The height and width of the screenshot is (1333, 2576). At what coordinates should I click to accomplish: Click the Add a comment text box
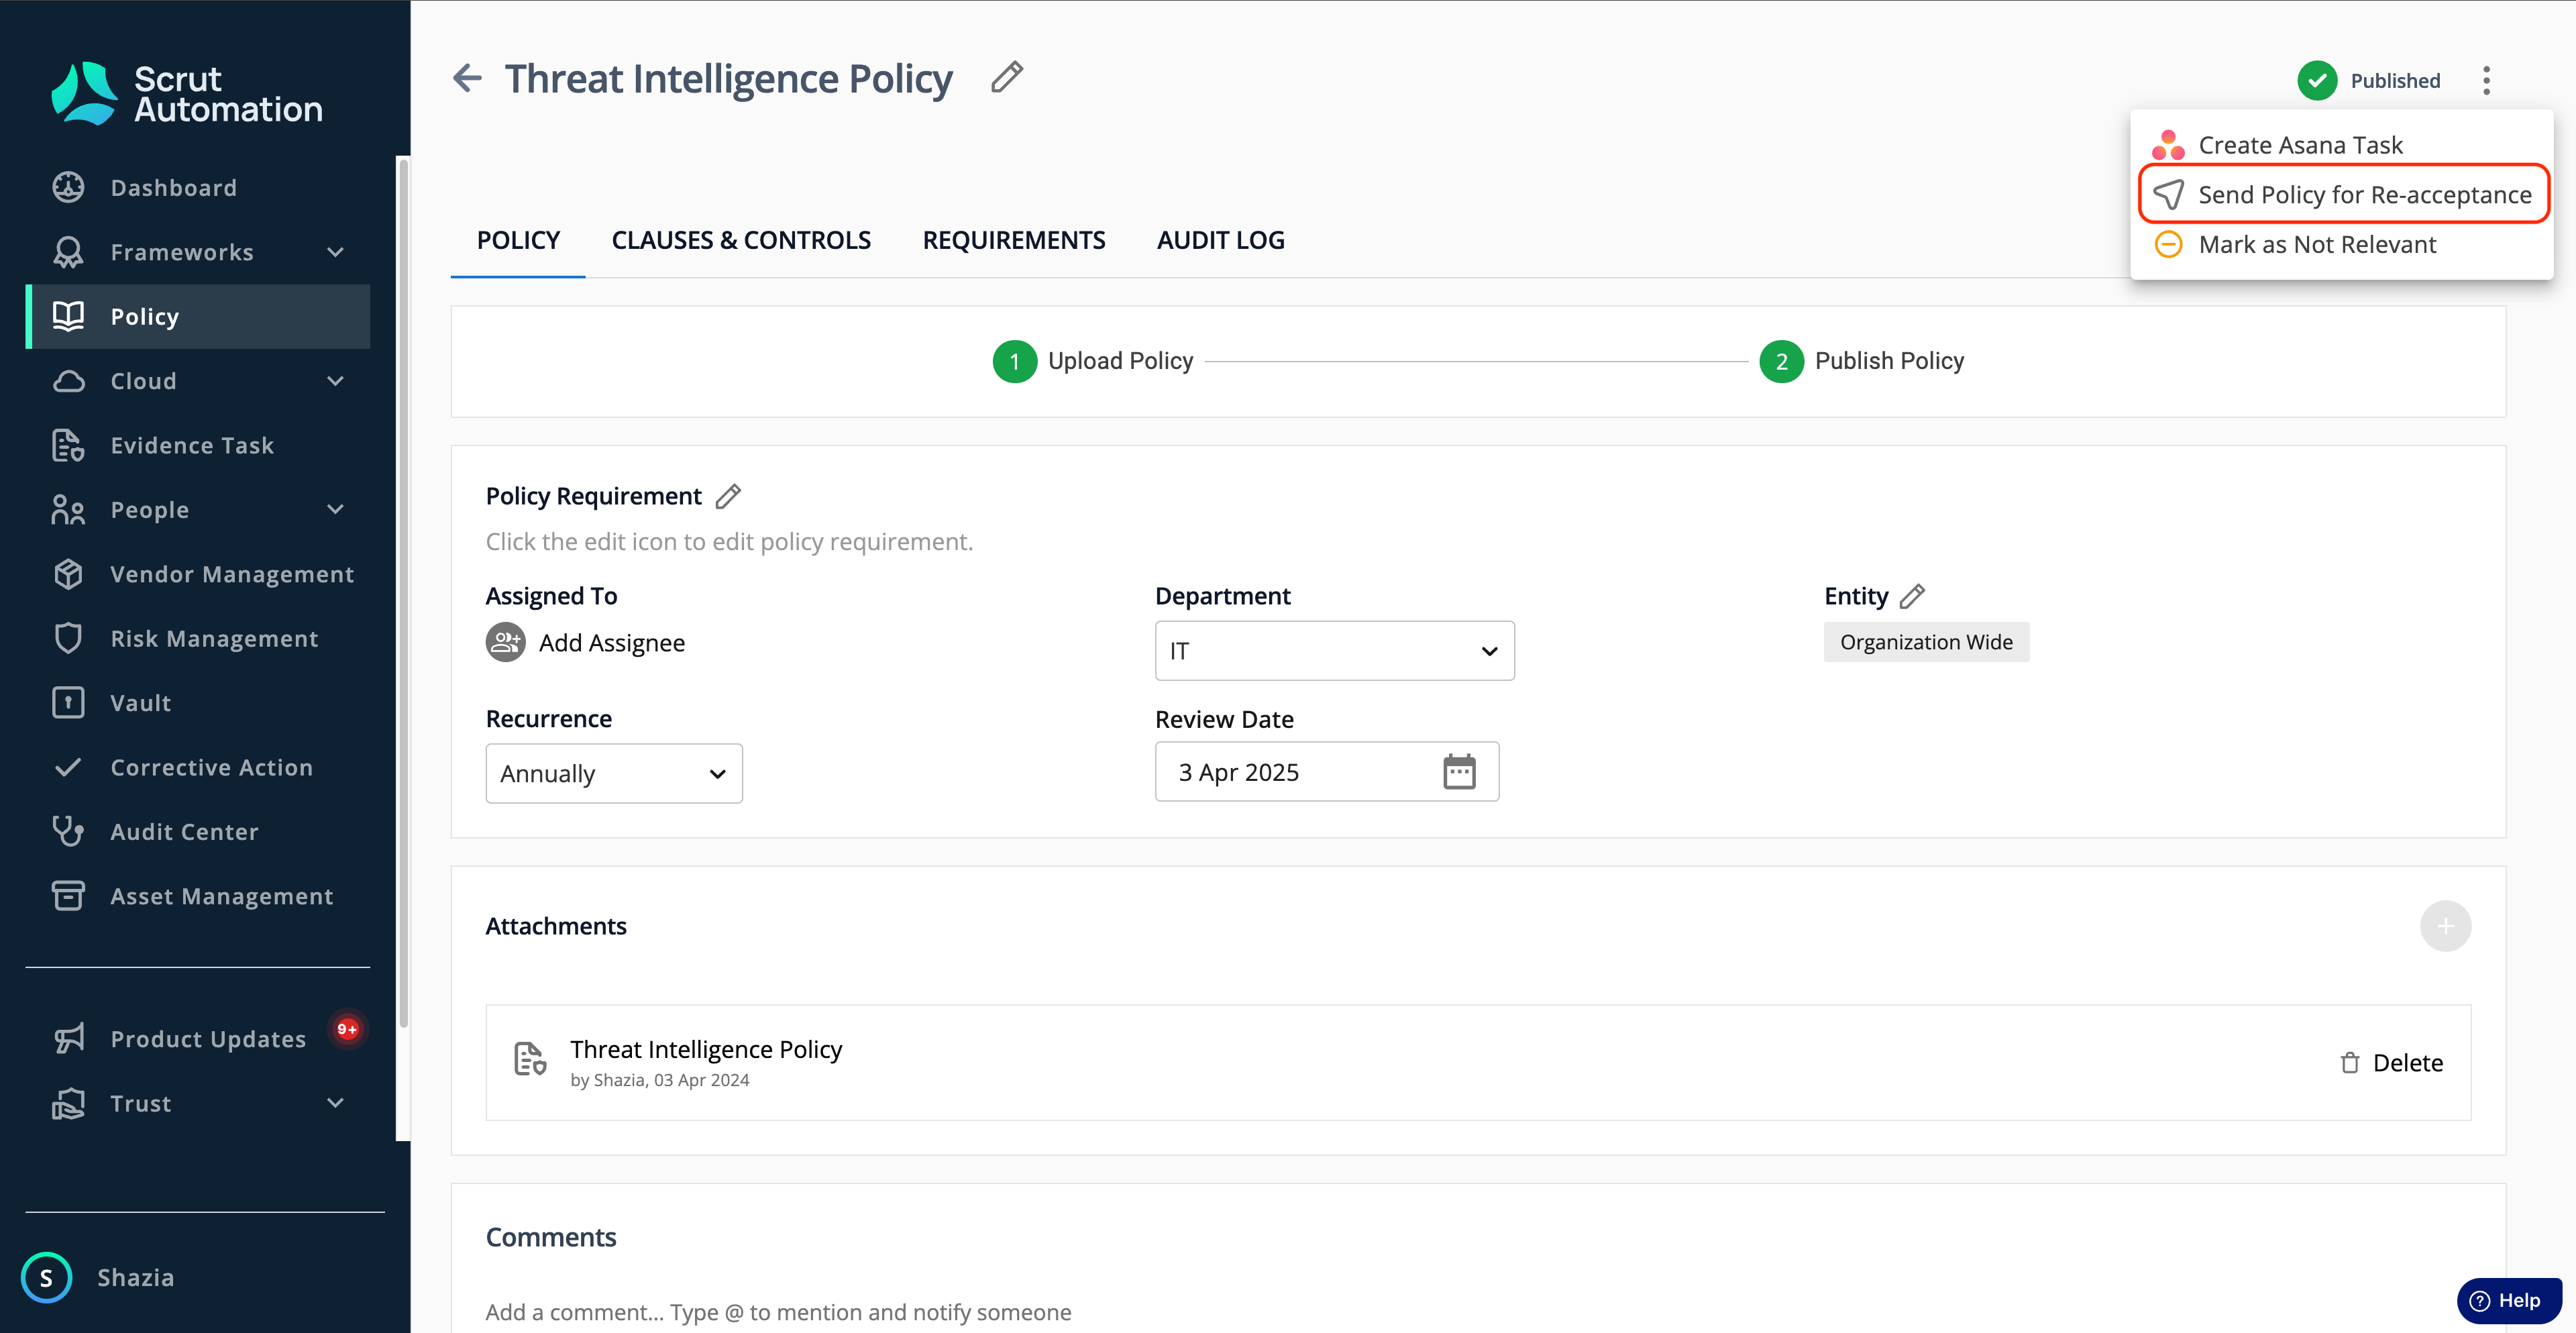(x=1478, y=1312)
